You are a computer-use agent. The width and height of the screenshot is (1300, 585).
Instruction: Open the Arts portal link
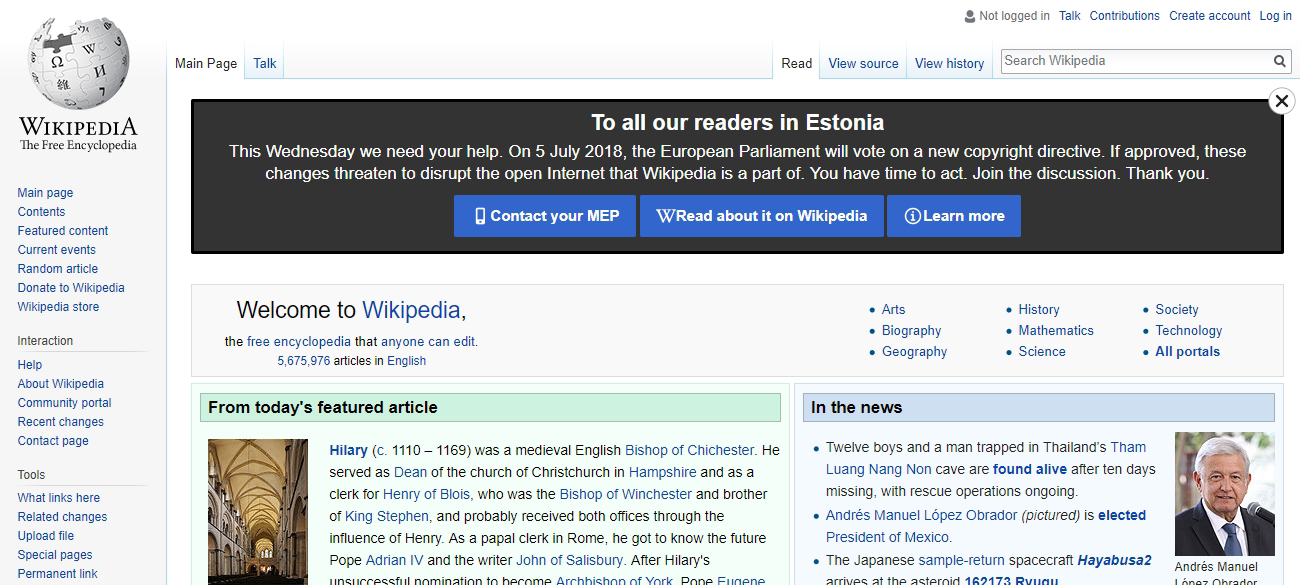(894, 310)
